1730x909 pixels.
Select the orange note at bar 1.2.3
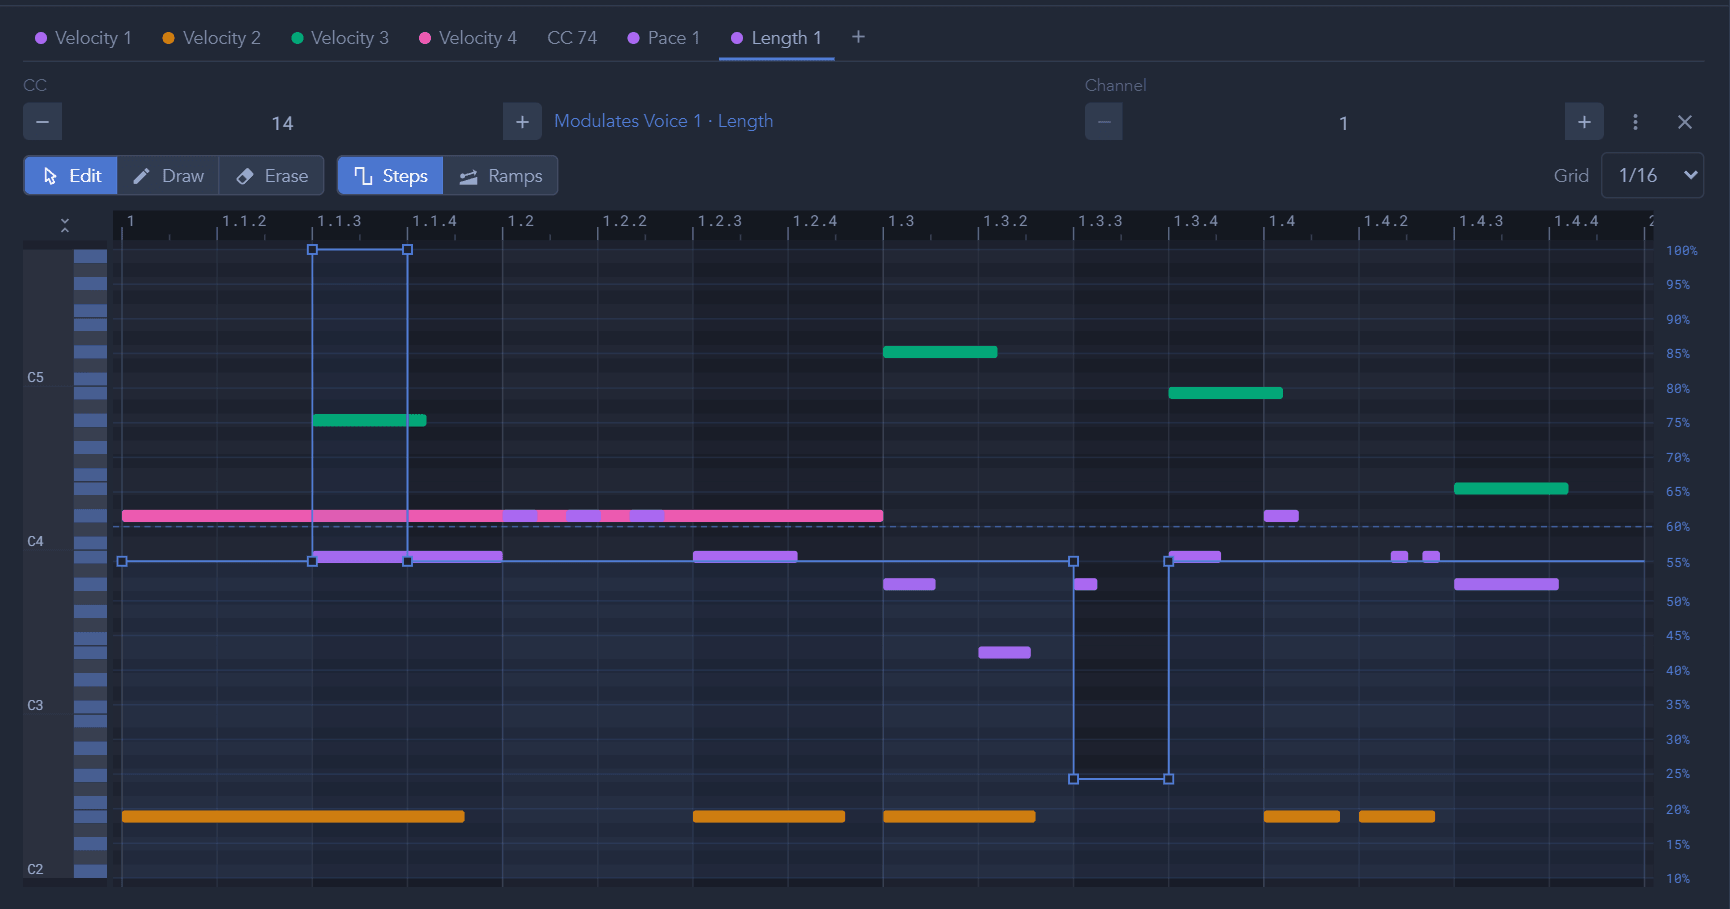769,817
